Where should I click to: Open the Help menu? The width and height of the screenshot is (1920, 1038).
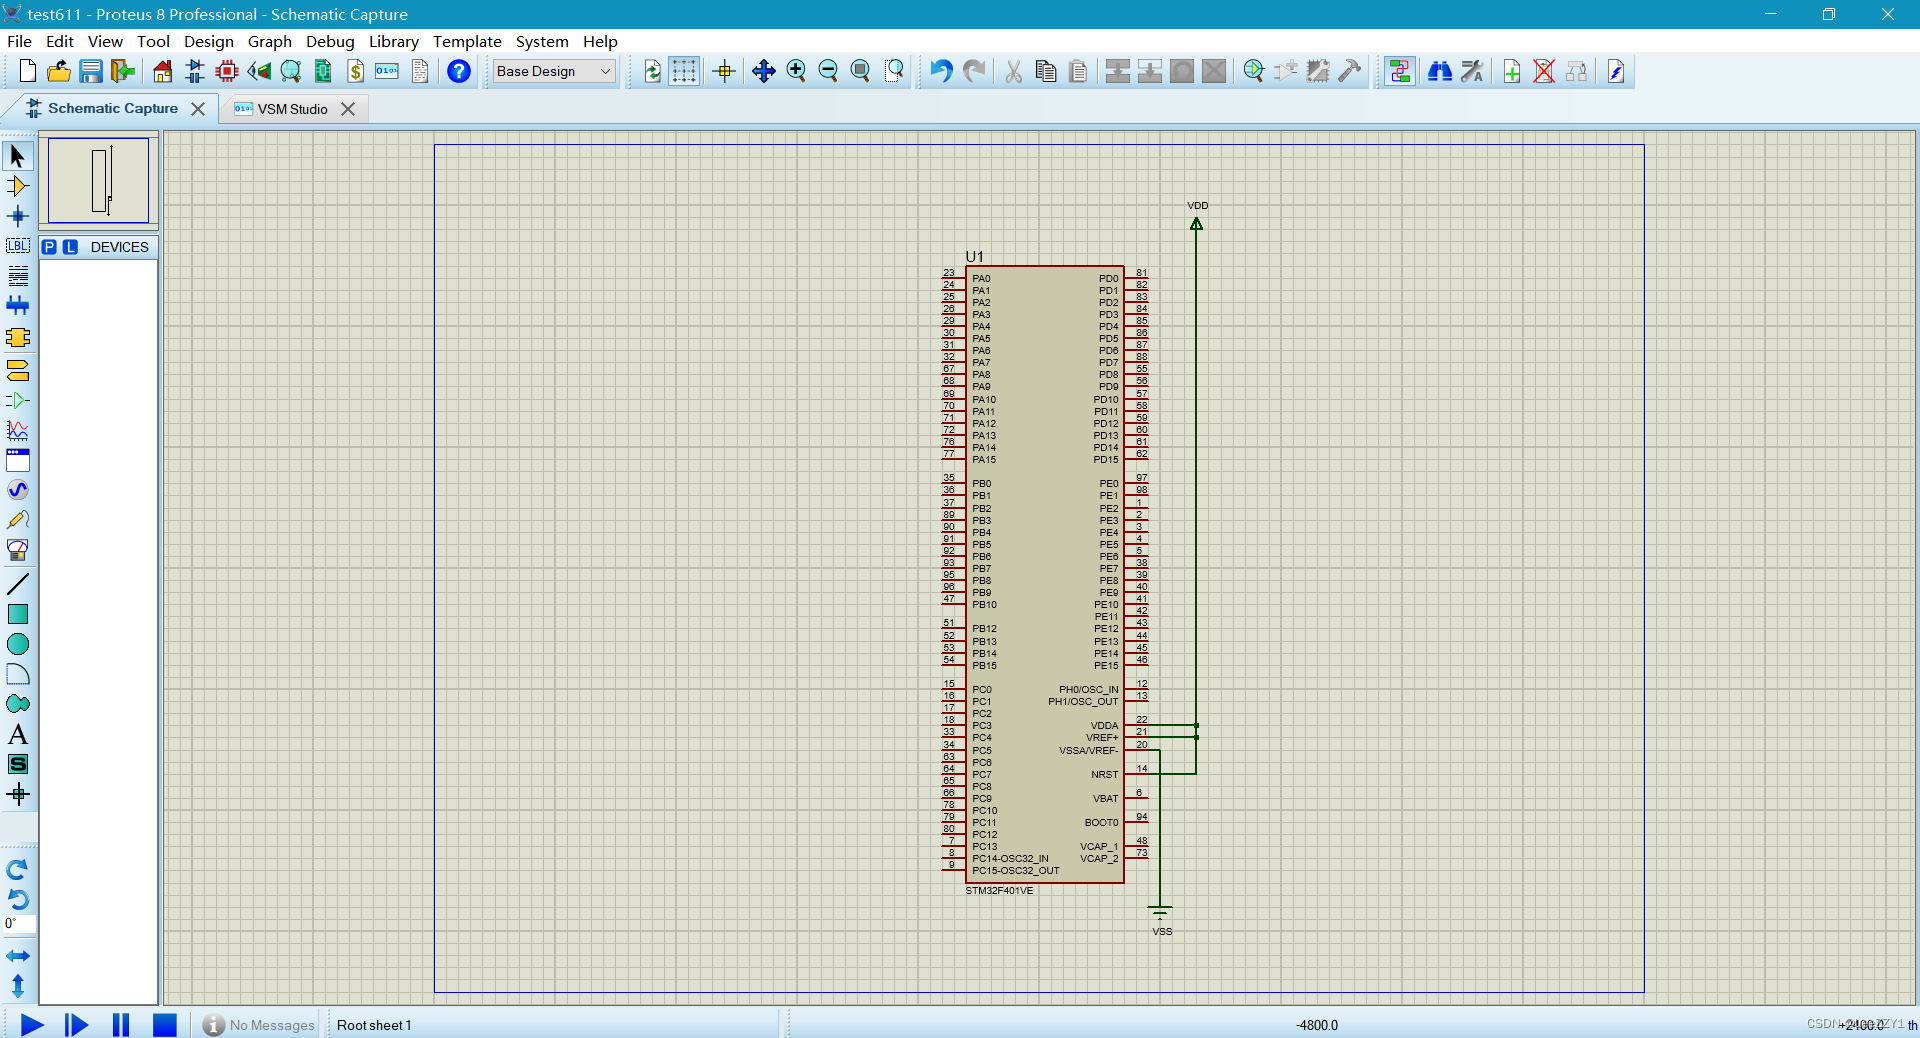click(x=600, y=41)
